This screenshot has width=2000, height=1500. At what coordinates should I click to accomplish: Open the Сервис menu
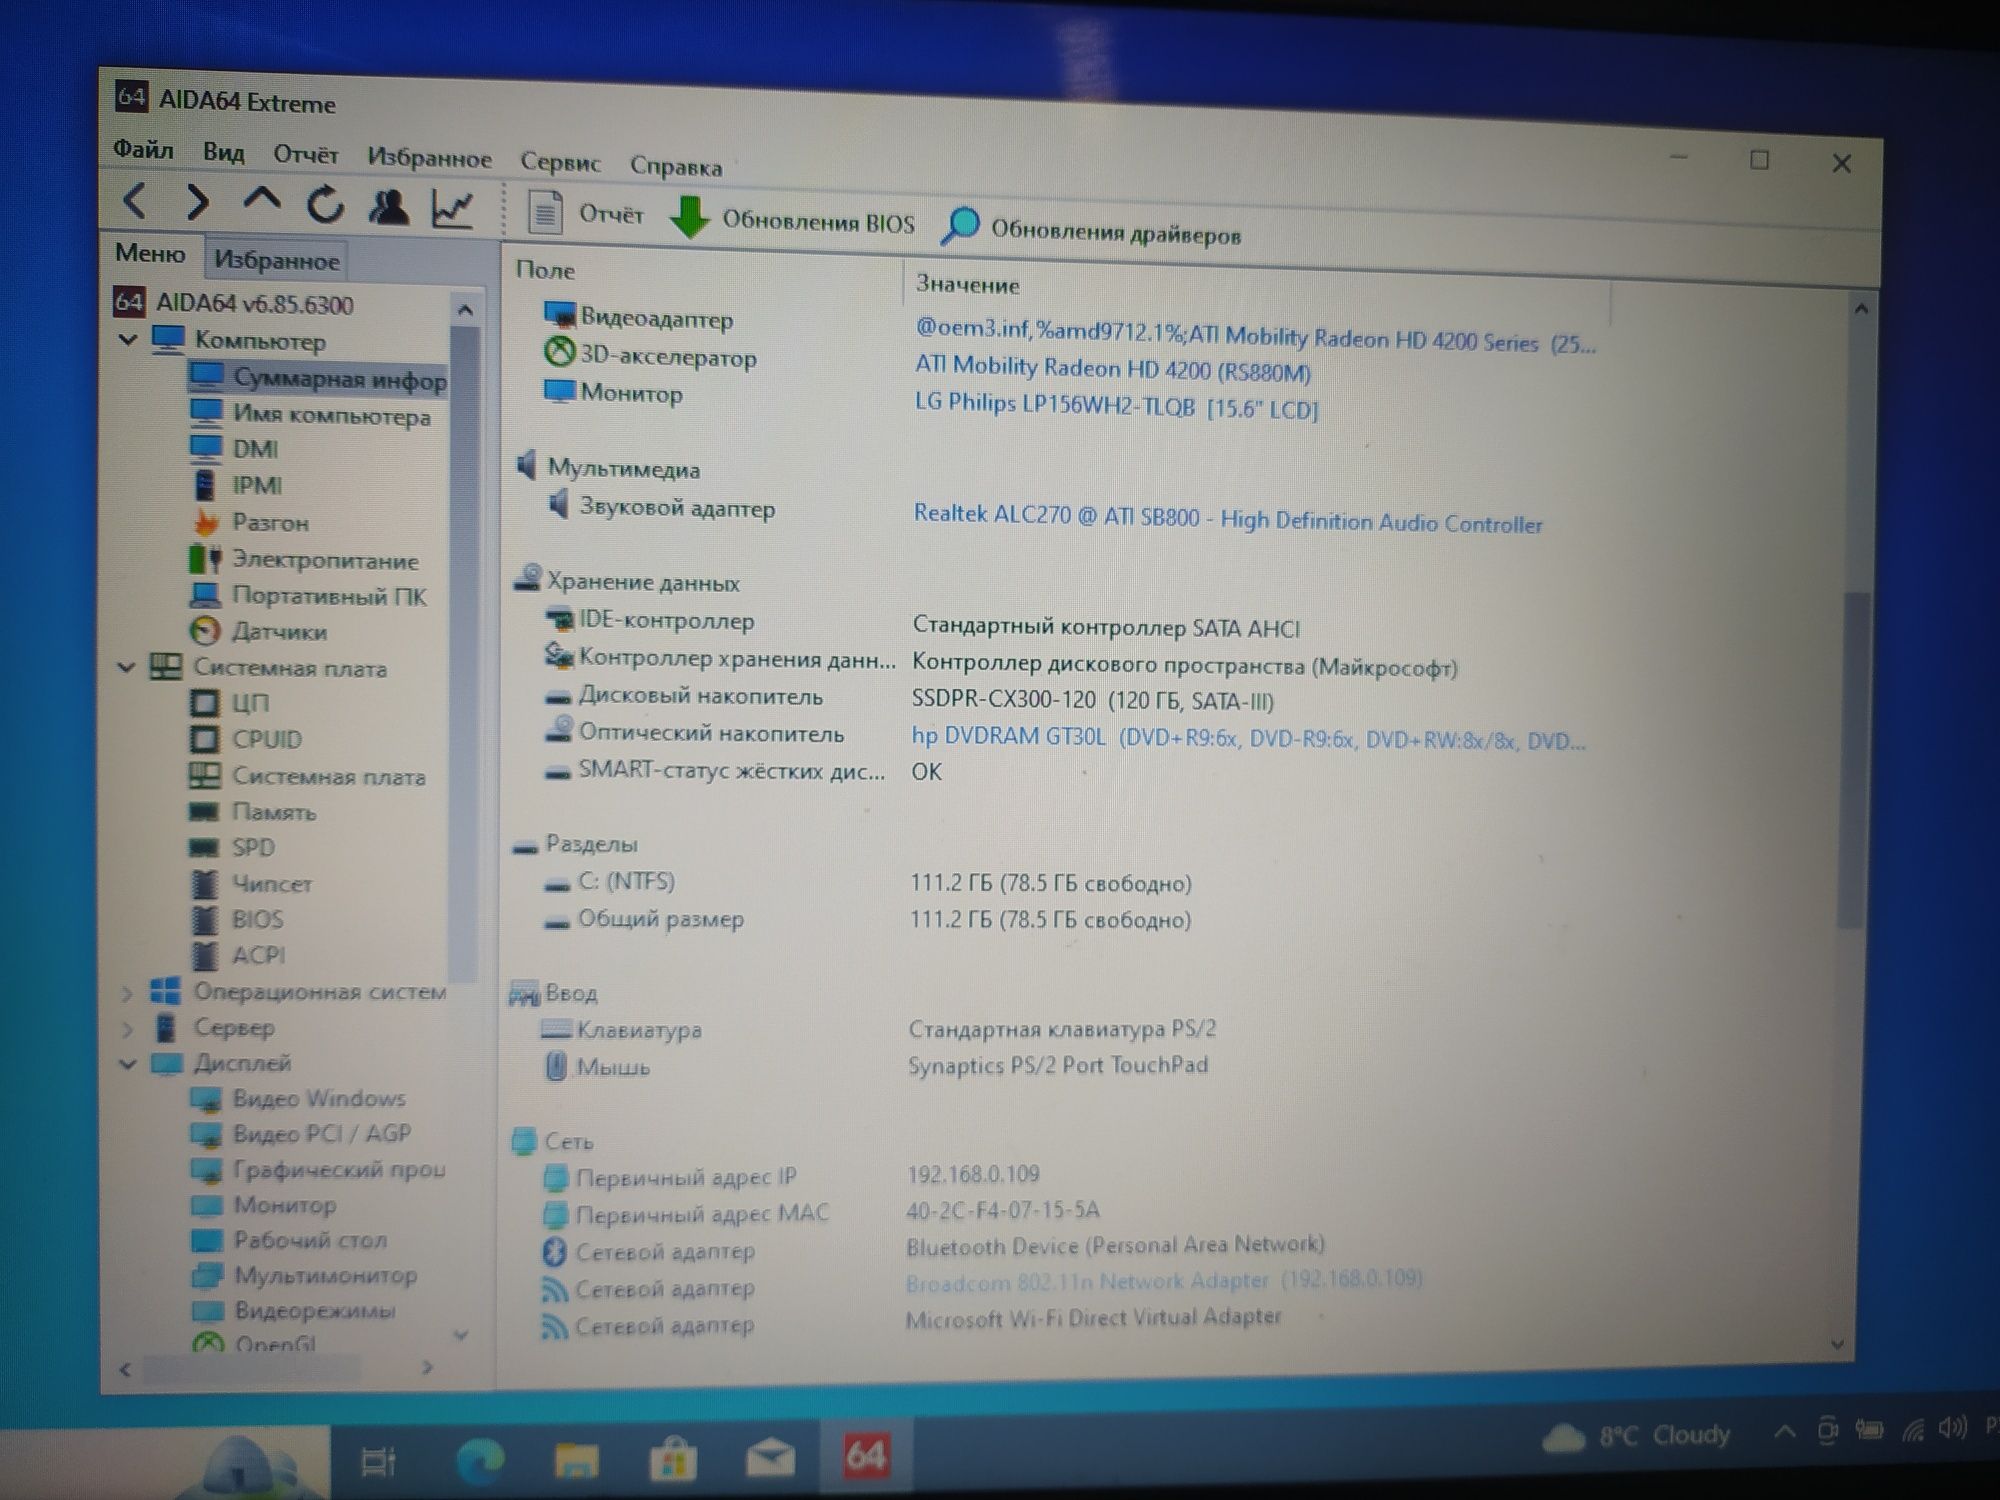coord(560,162)
